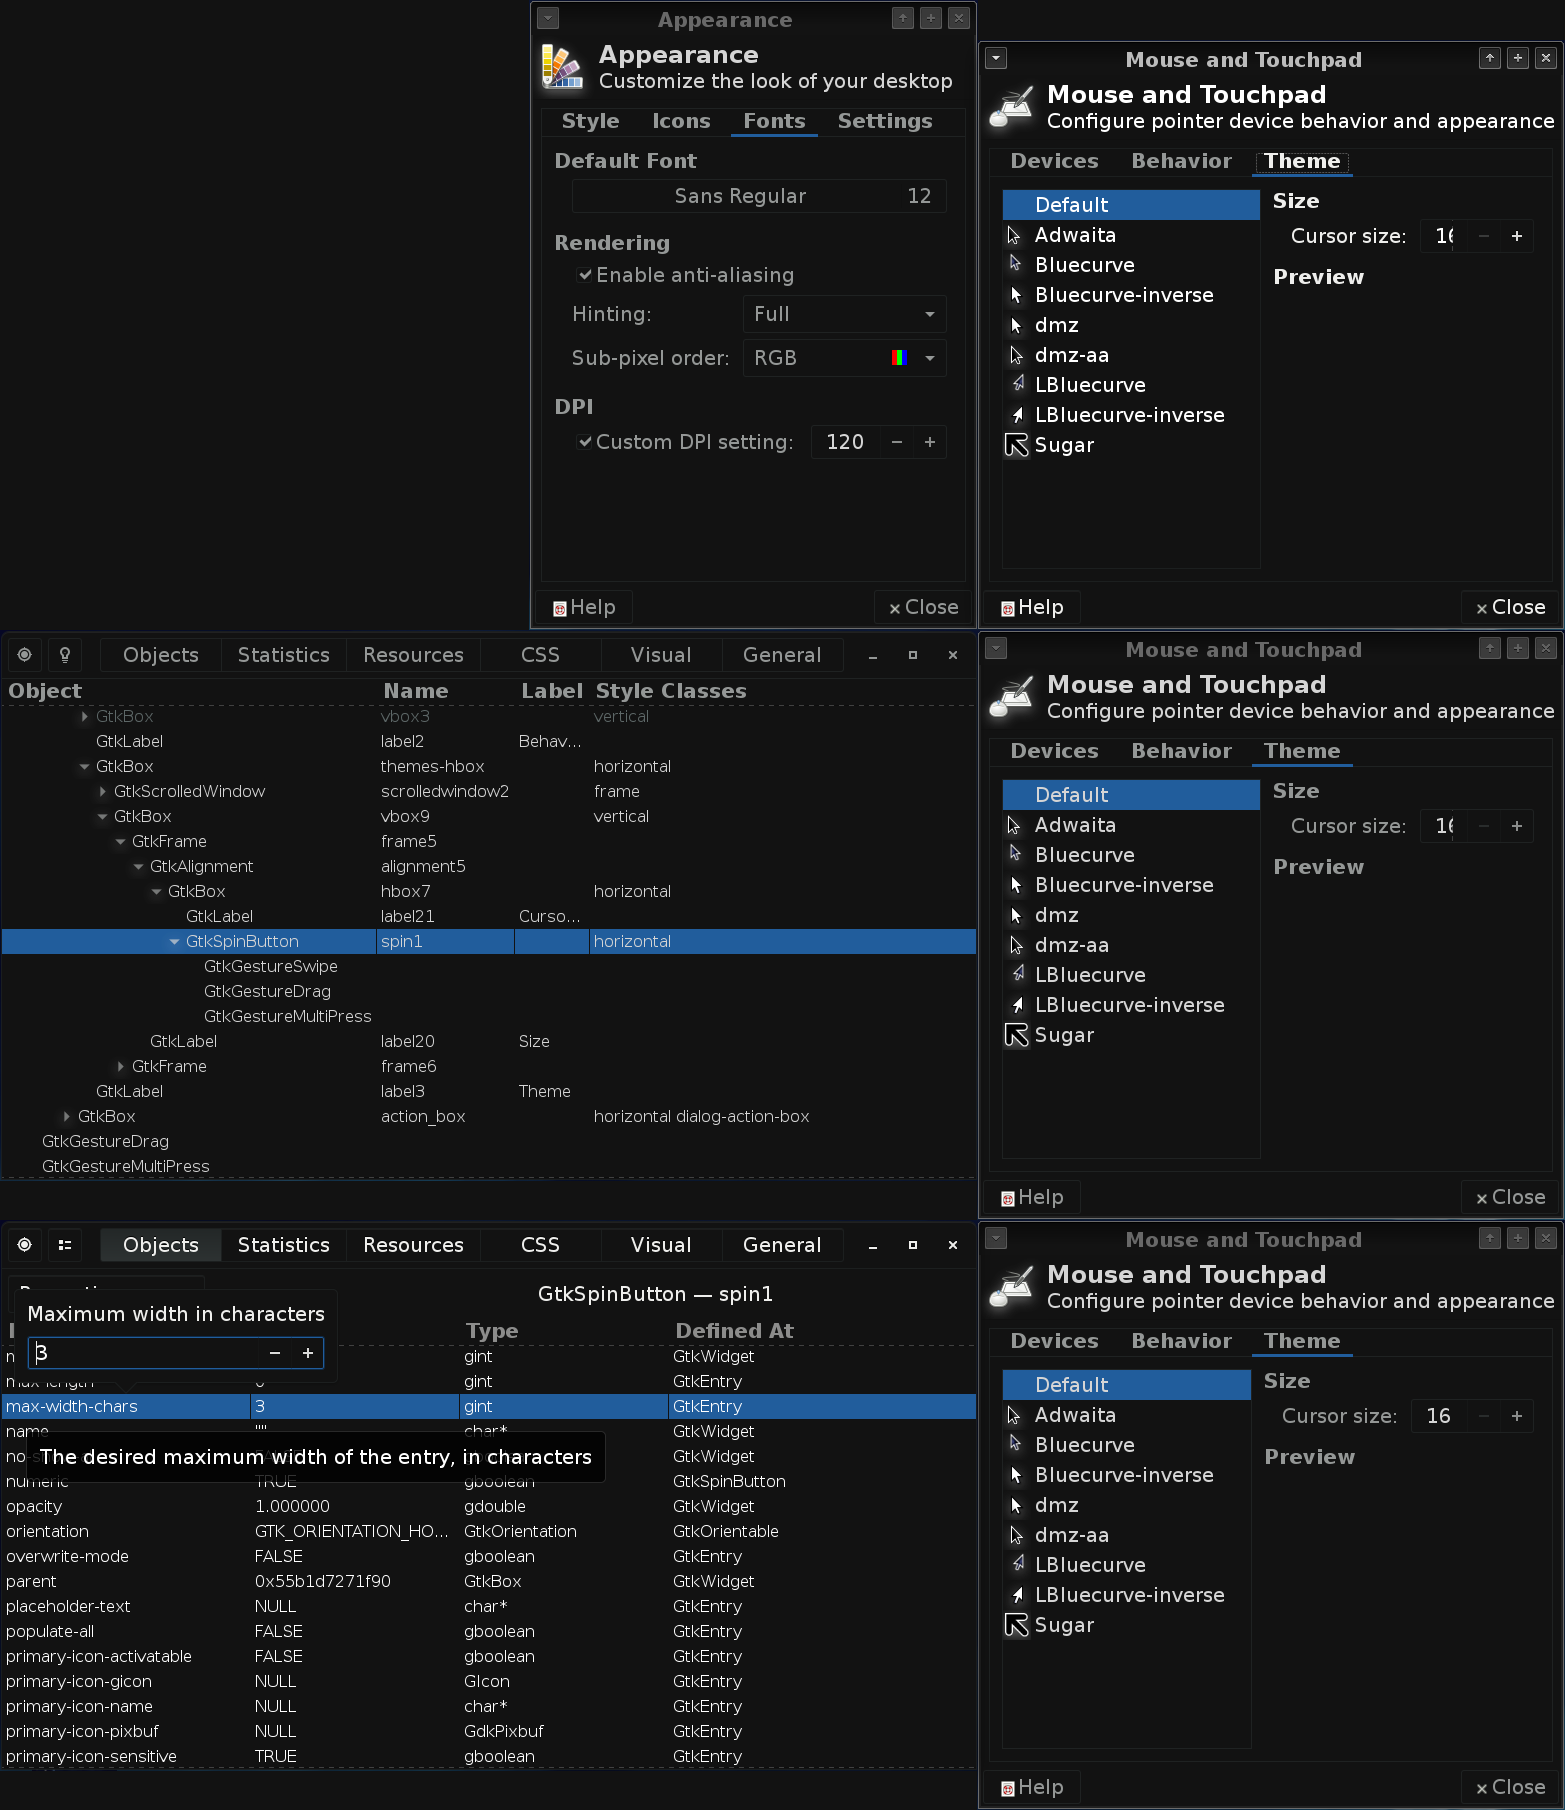Collapse the GtkSpinButton spin1 tree node
This screenshot has width=1565, height=1810.
pyautogui.click(x=175, y=942)
